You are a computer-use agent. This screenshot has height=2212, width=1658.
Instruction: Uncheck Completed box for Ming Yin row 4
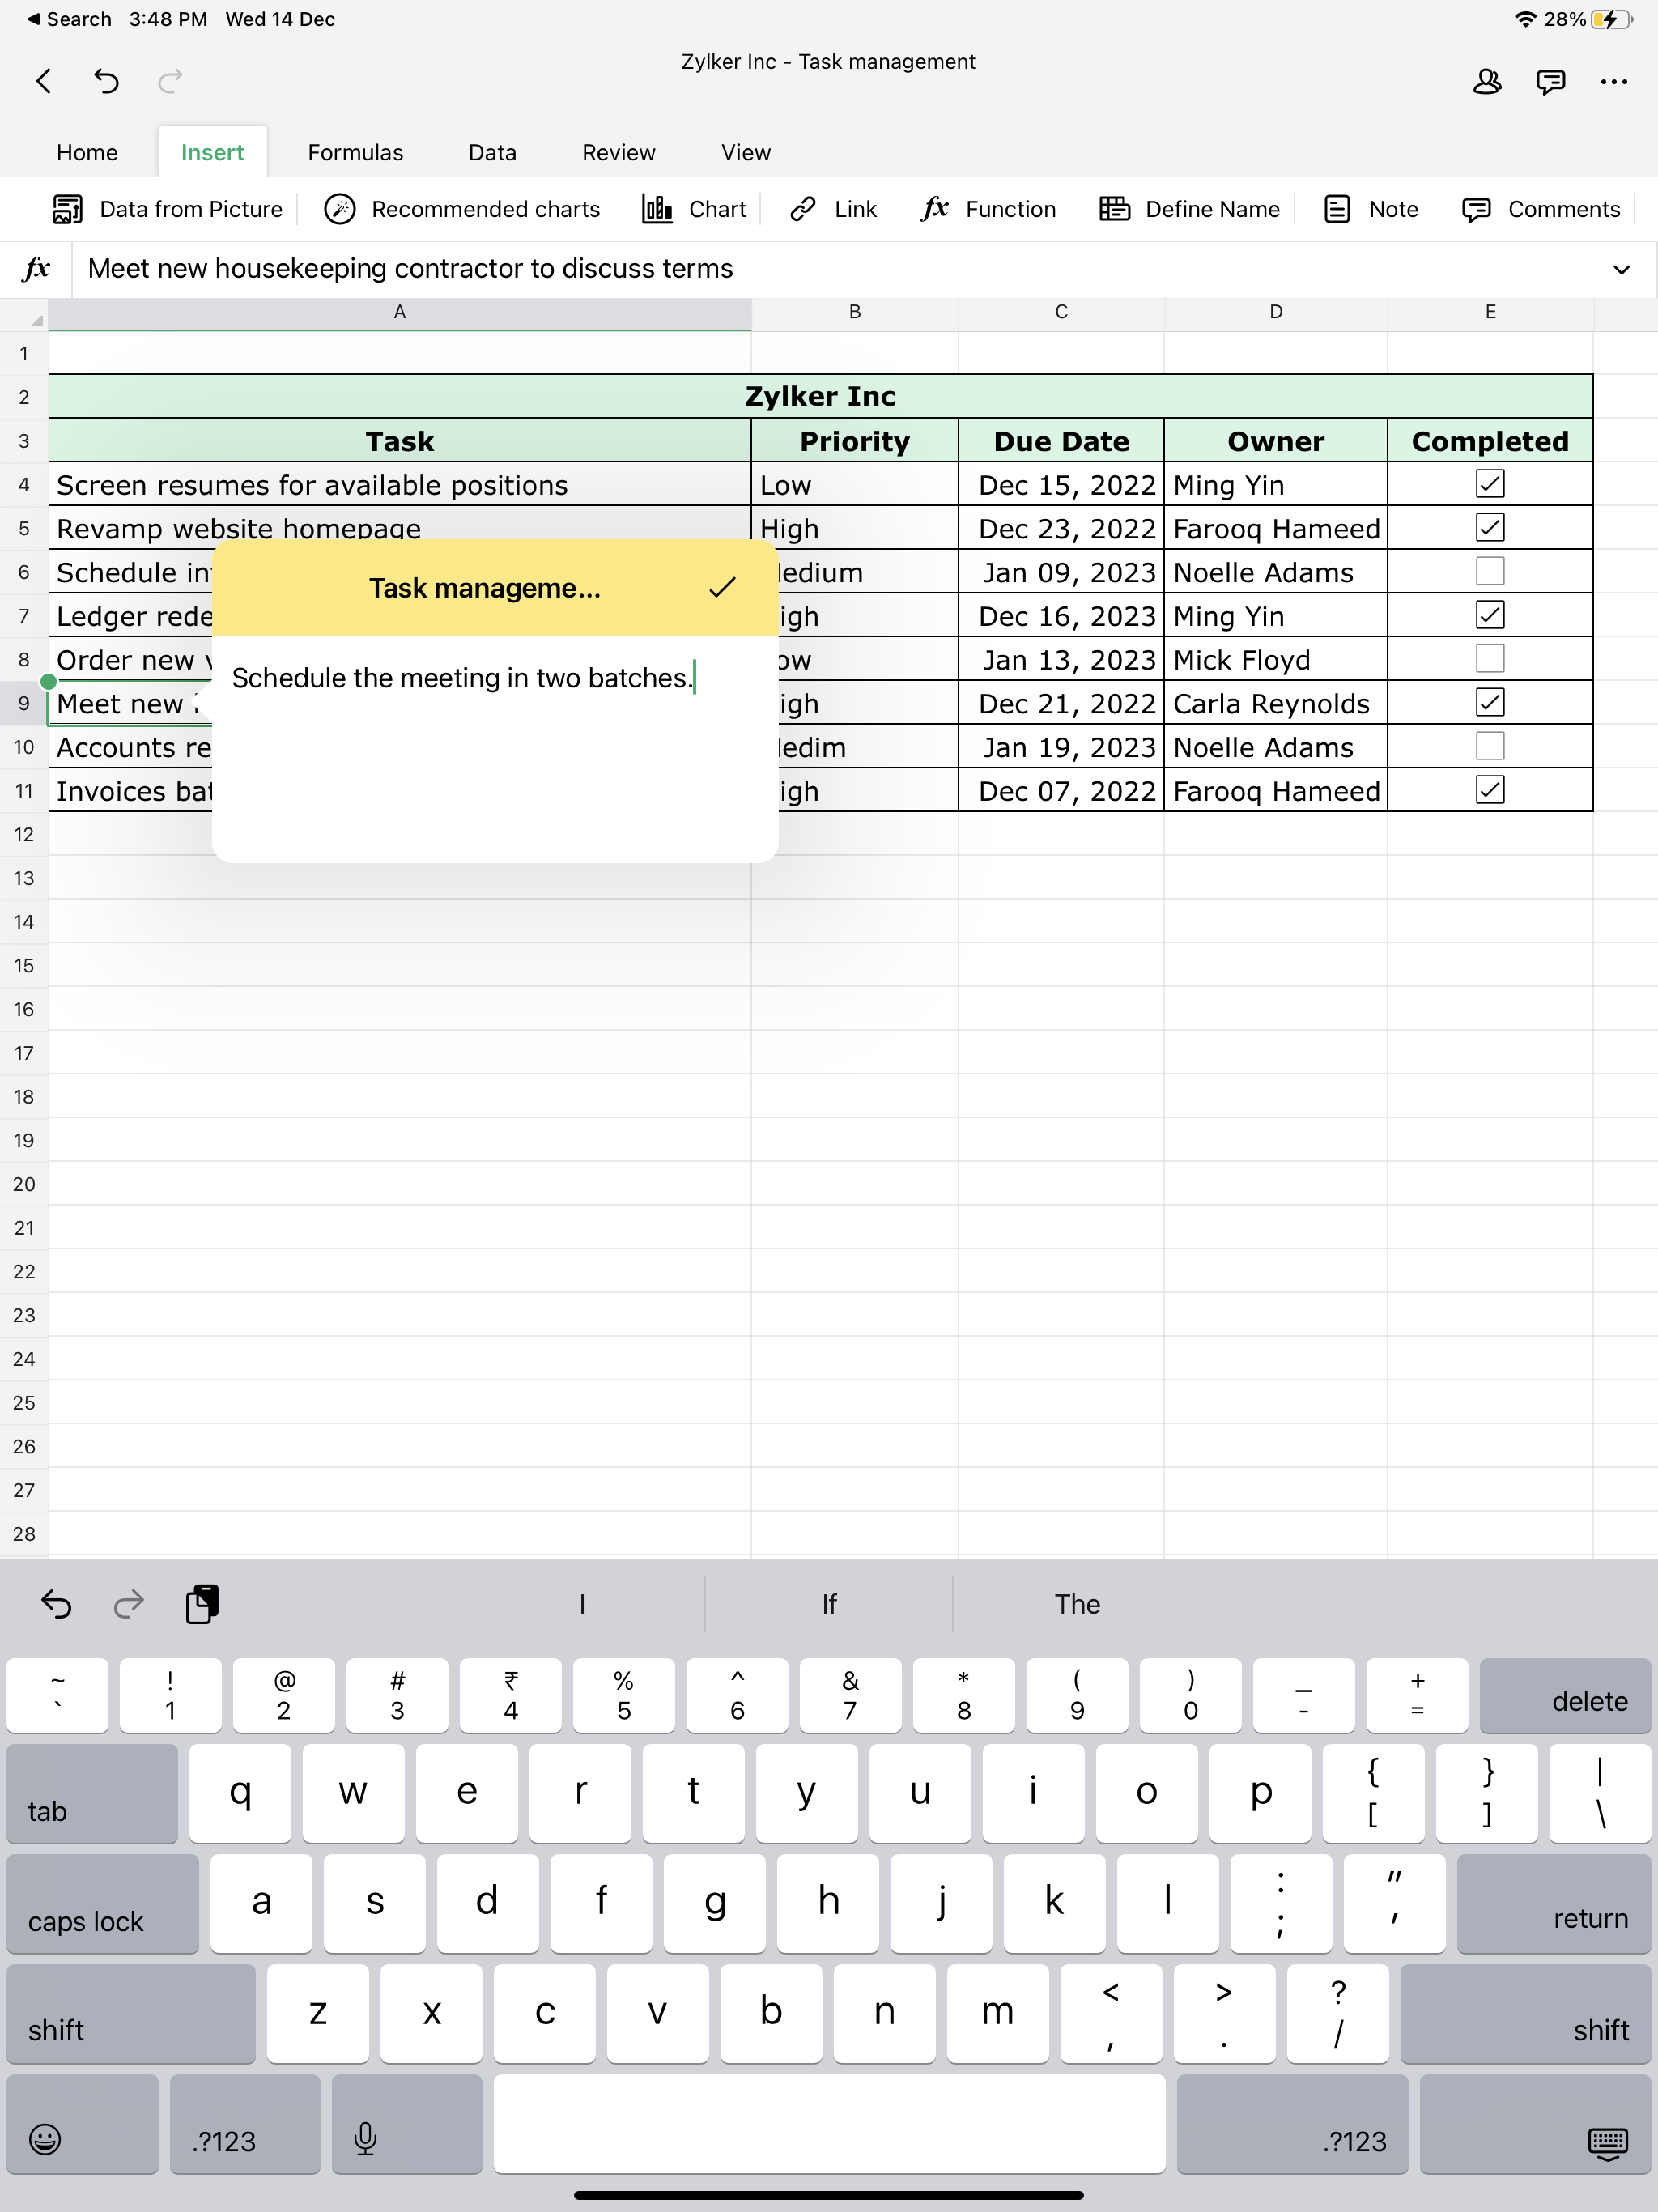coord(1489,484)
